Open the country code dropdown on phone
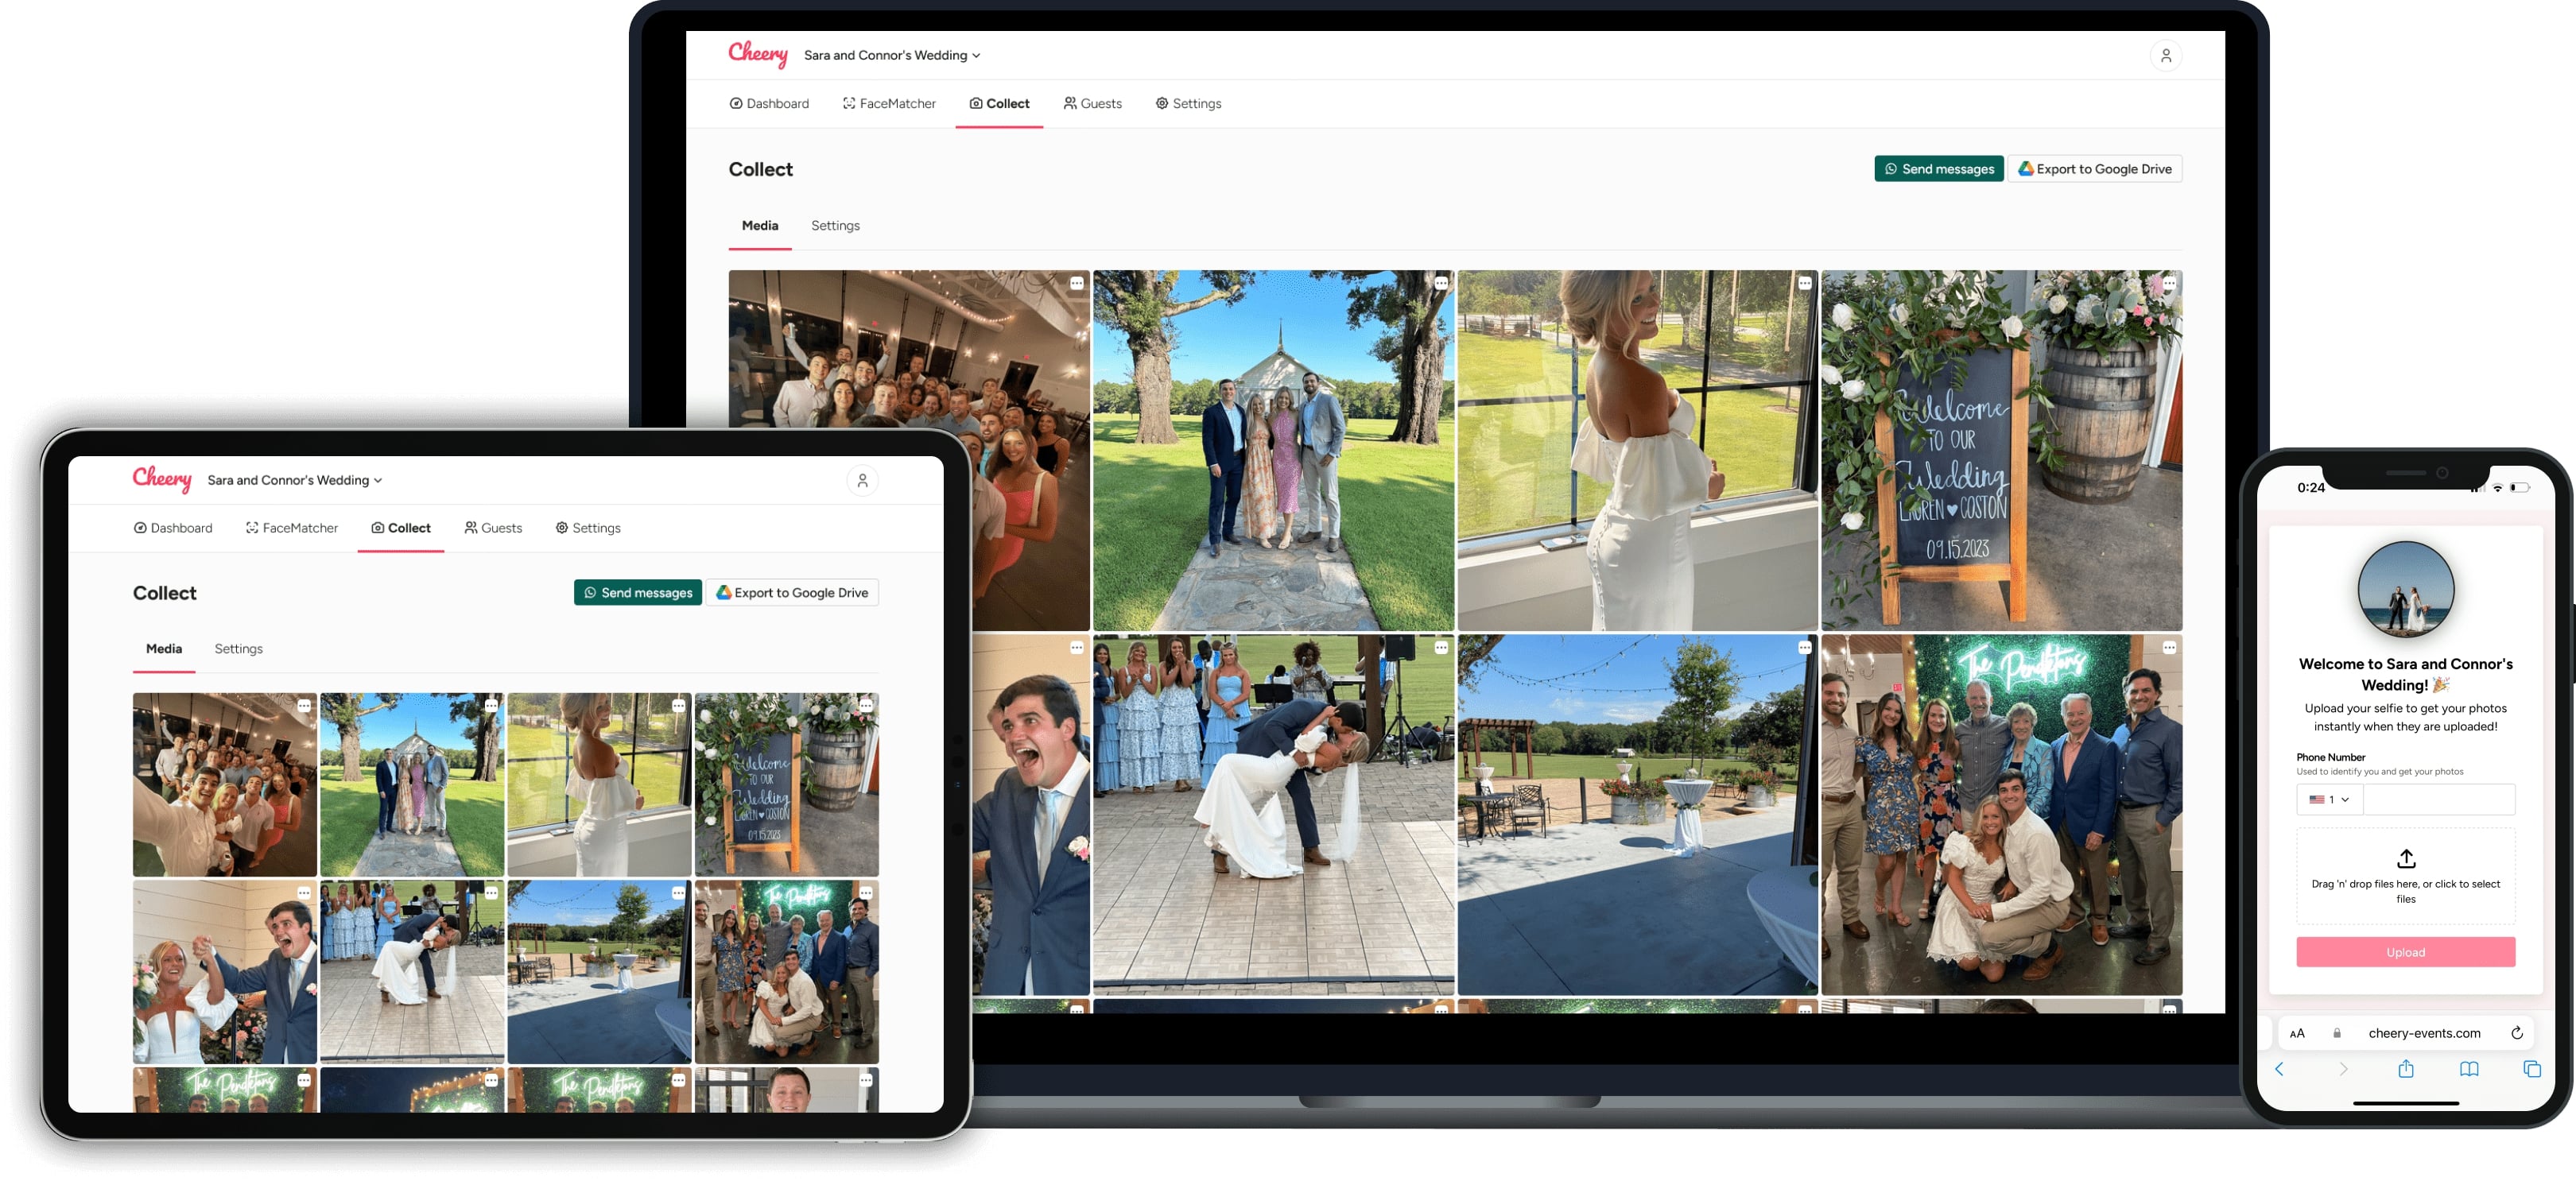 coord(2329,799)
